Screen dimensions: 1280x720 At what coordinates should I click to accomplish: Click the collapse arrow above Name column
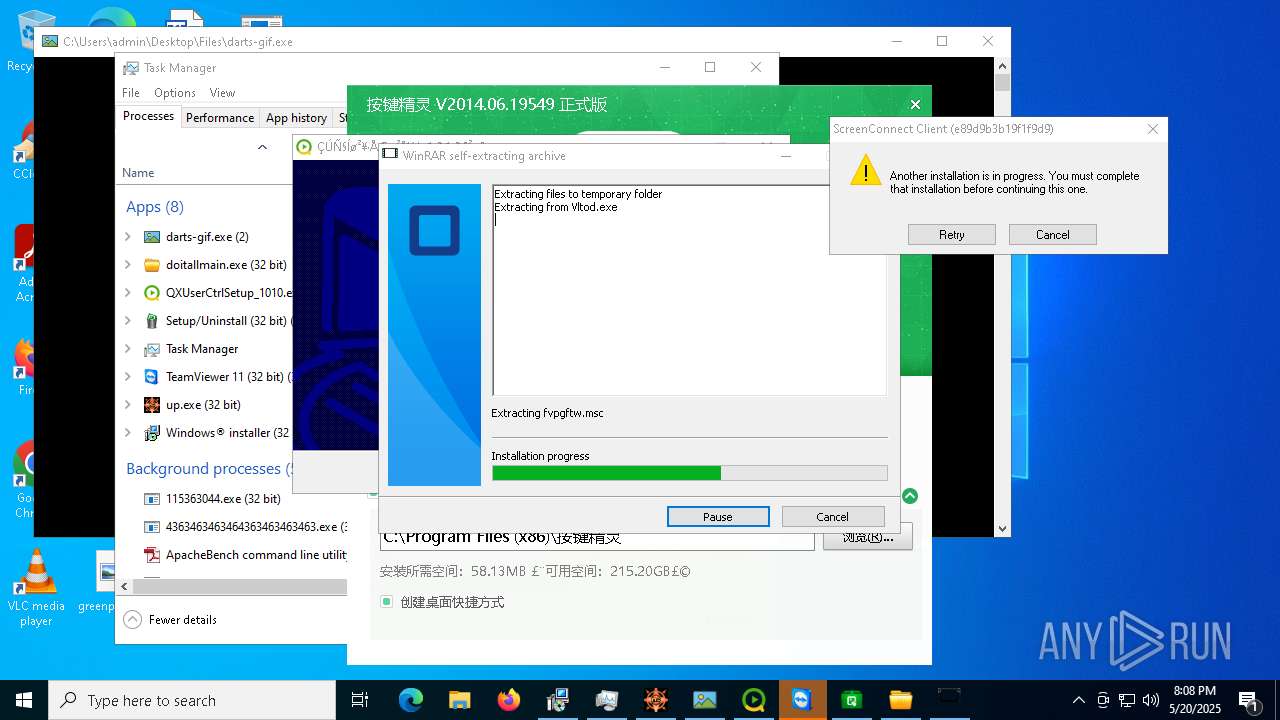tap(262, 147)
